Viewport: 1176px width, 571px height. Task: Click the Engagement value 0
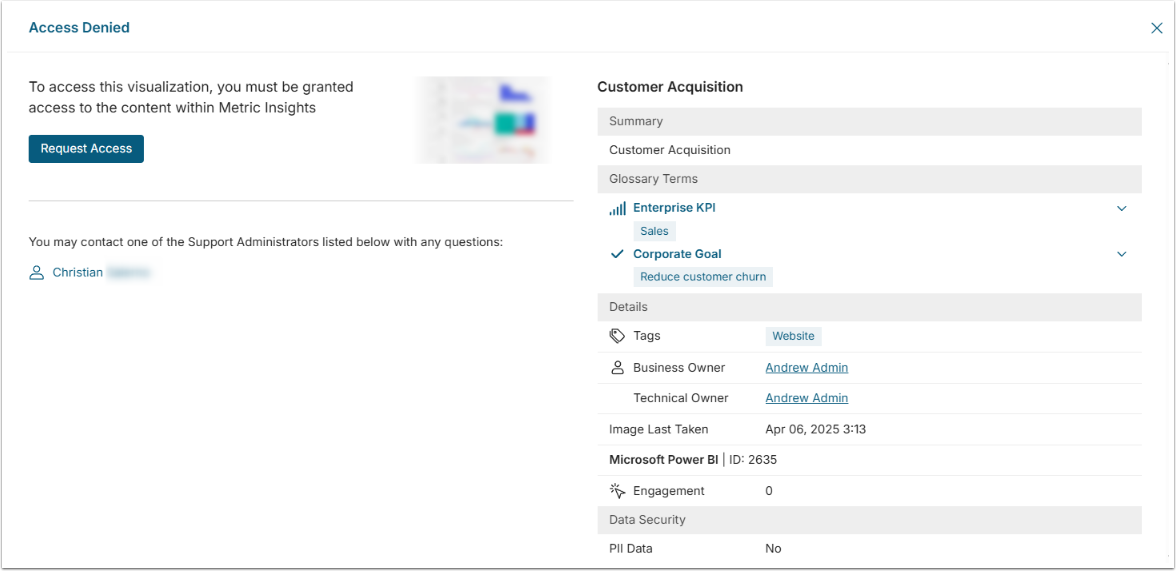pos(769,491)
